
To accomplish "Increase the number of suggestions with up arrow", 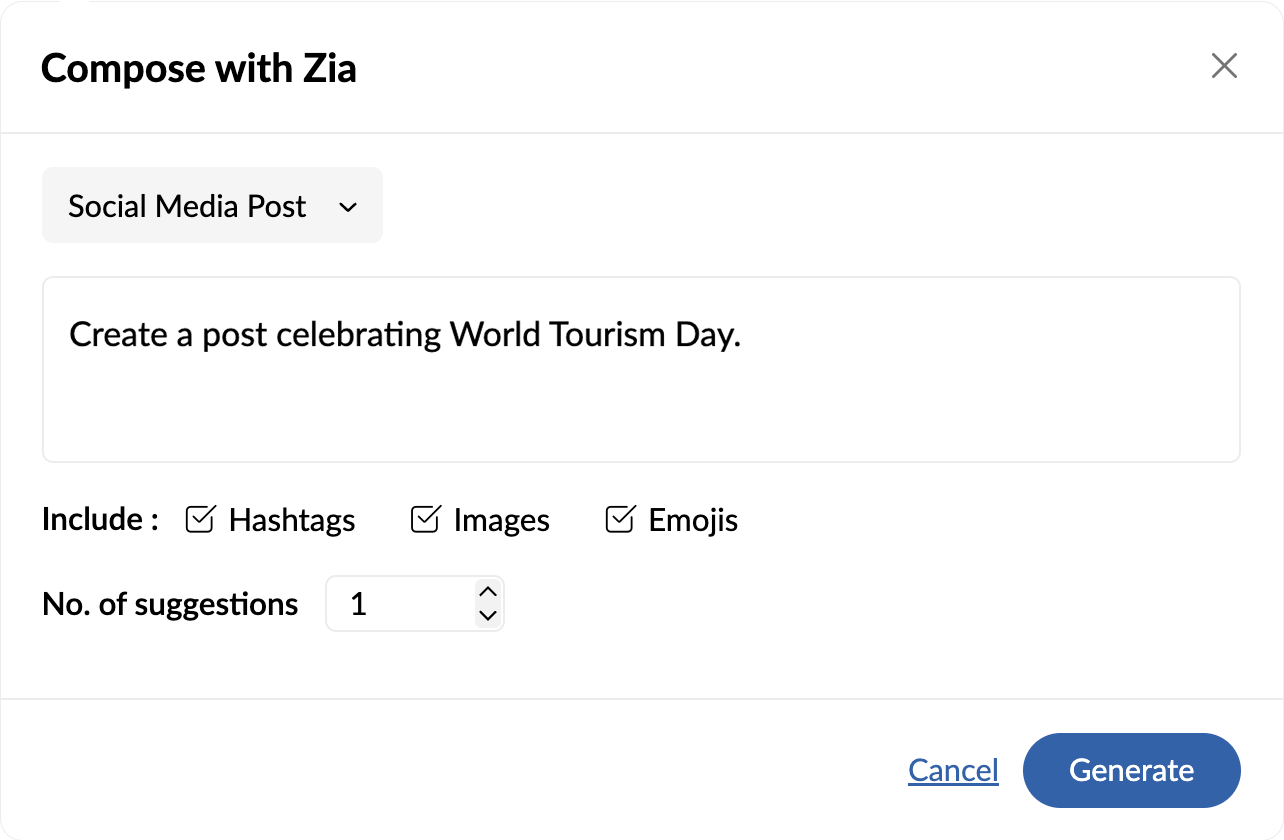I will pyautogui.click(x=488, y=591).
